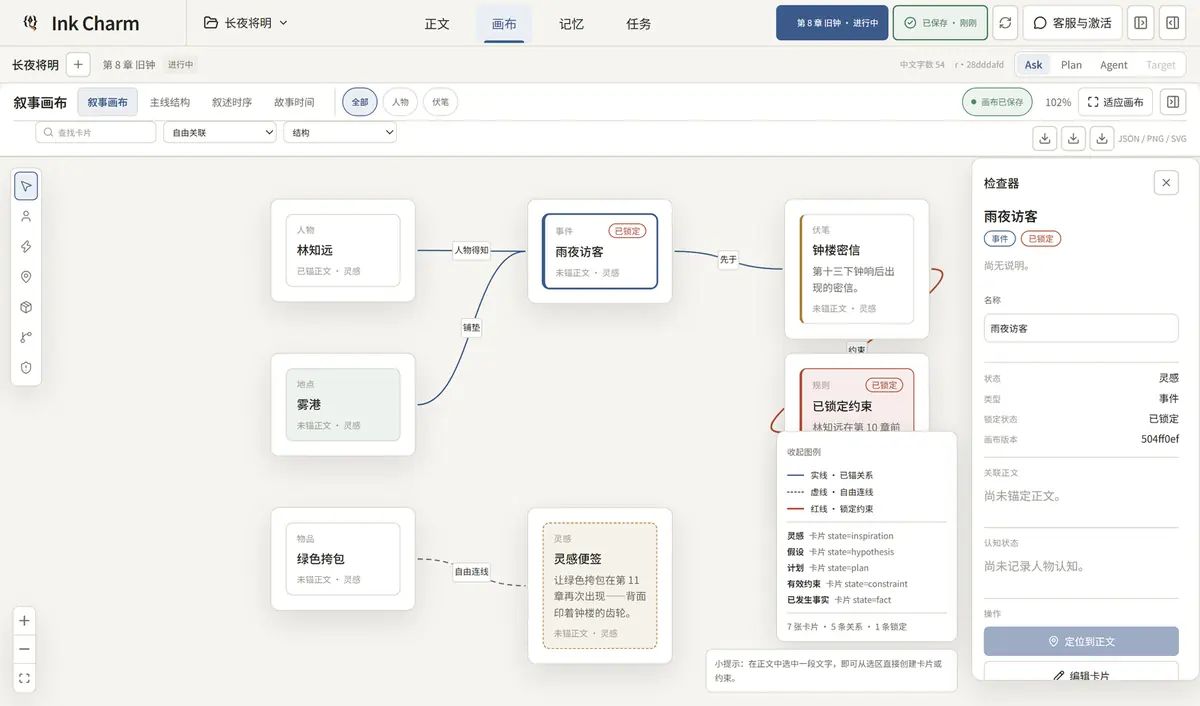Add a new chapter with the plus icon
1200x706 pixels.
click(79, 65)
